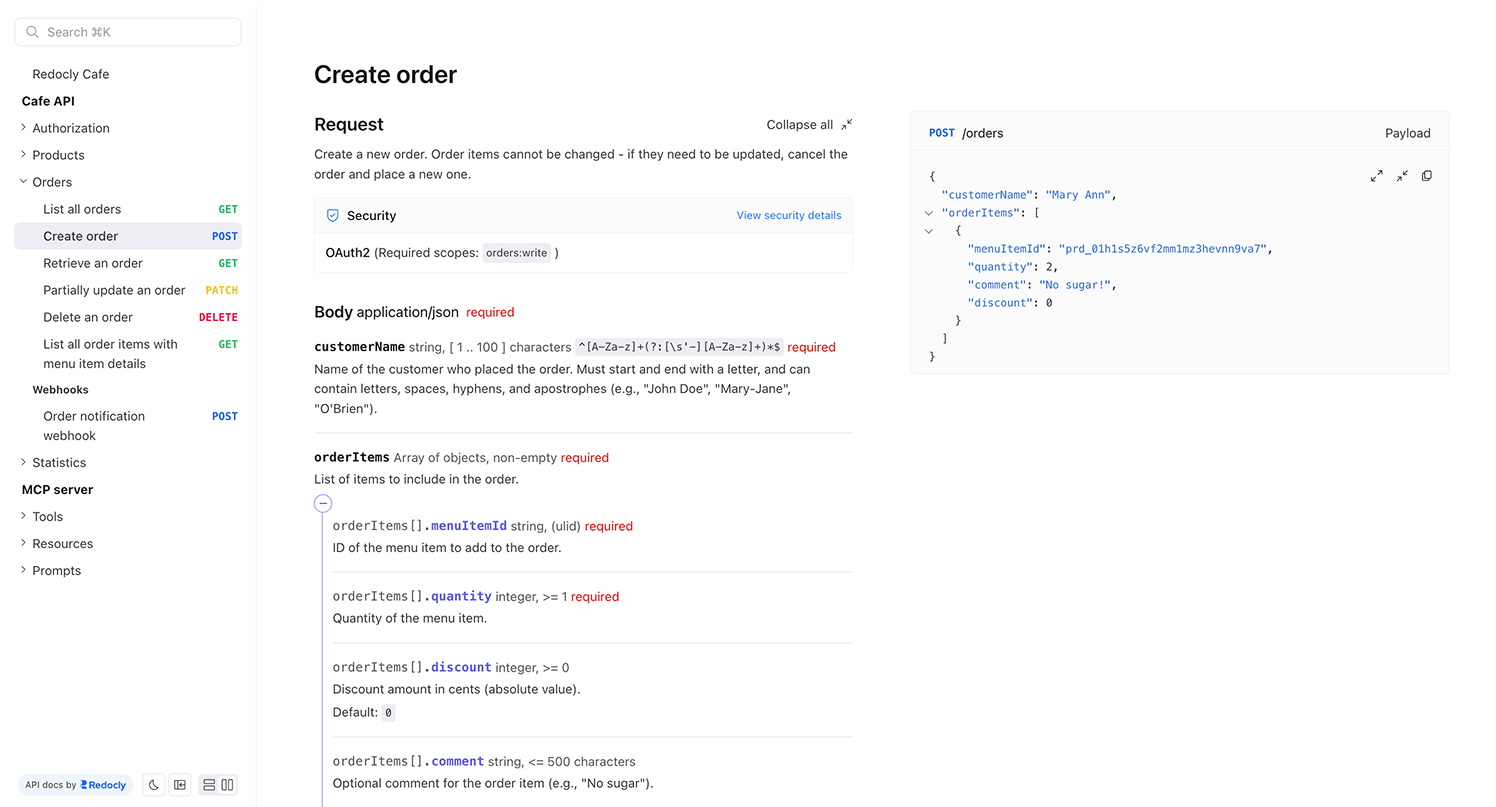This screenshot has width=1496, height=807.
Task: Switch to two-column layout view
Action: click(227, 785)
